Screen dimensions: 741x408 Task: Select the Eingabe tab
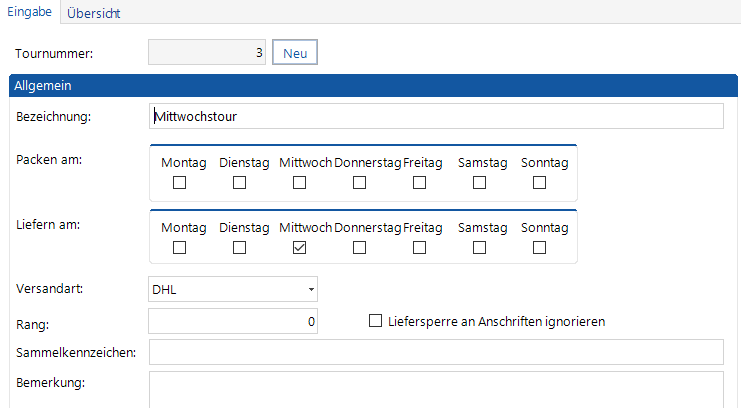(30, 13)
